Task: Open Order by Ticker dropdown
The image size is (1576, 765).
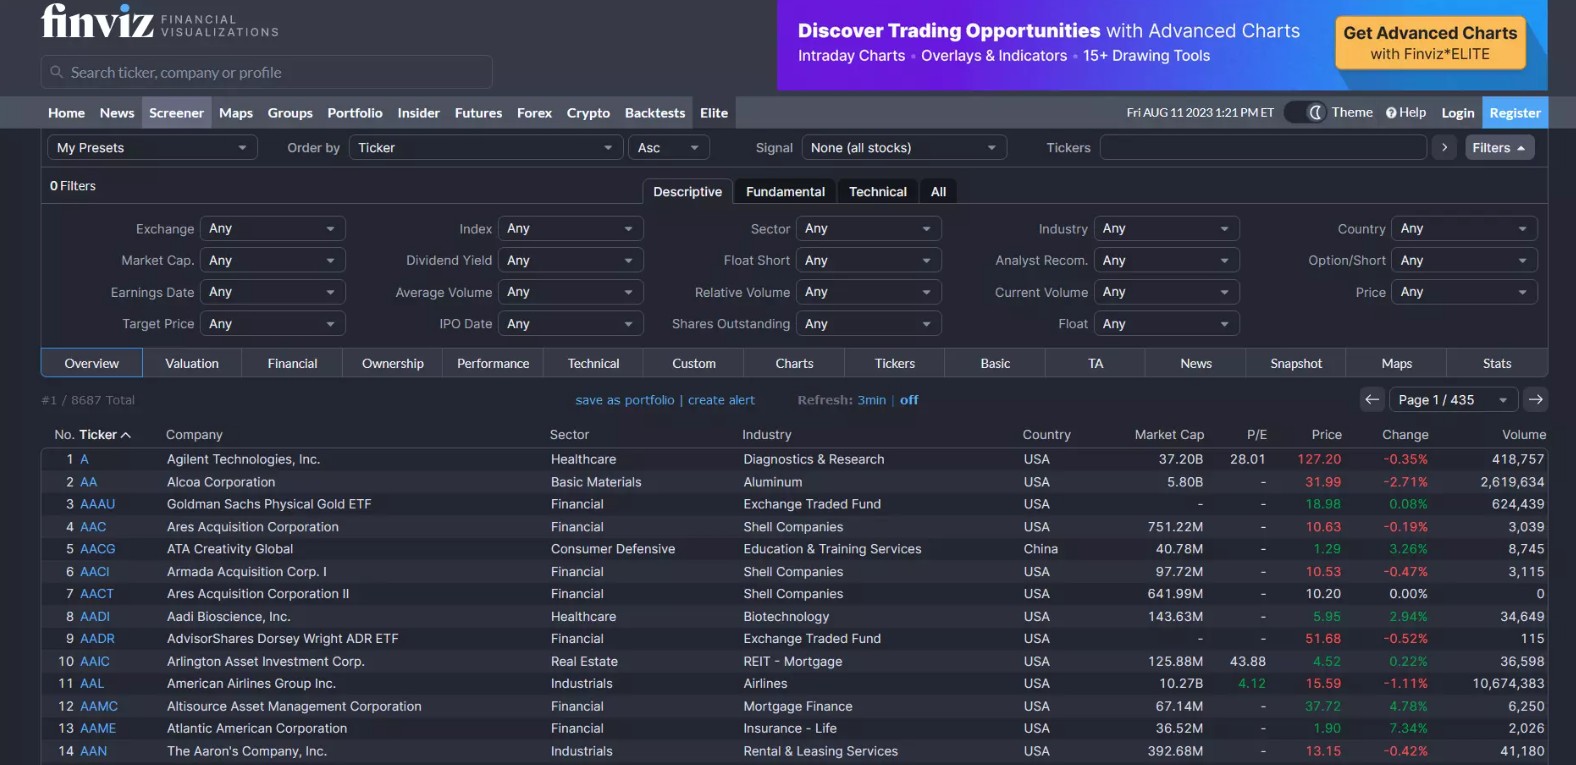Action: [x=486, y=148]
